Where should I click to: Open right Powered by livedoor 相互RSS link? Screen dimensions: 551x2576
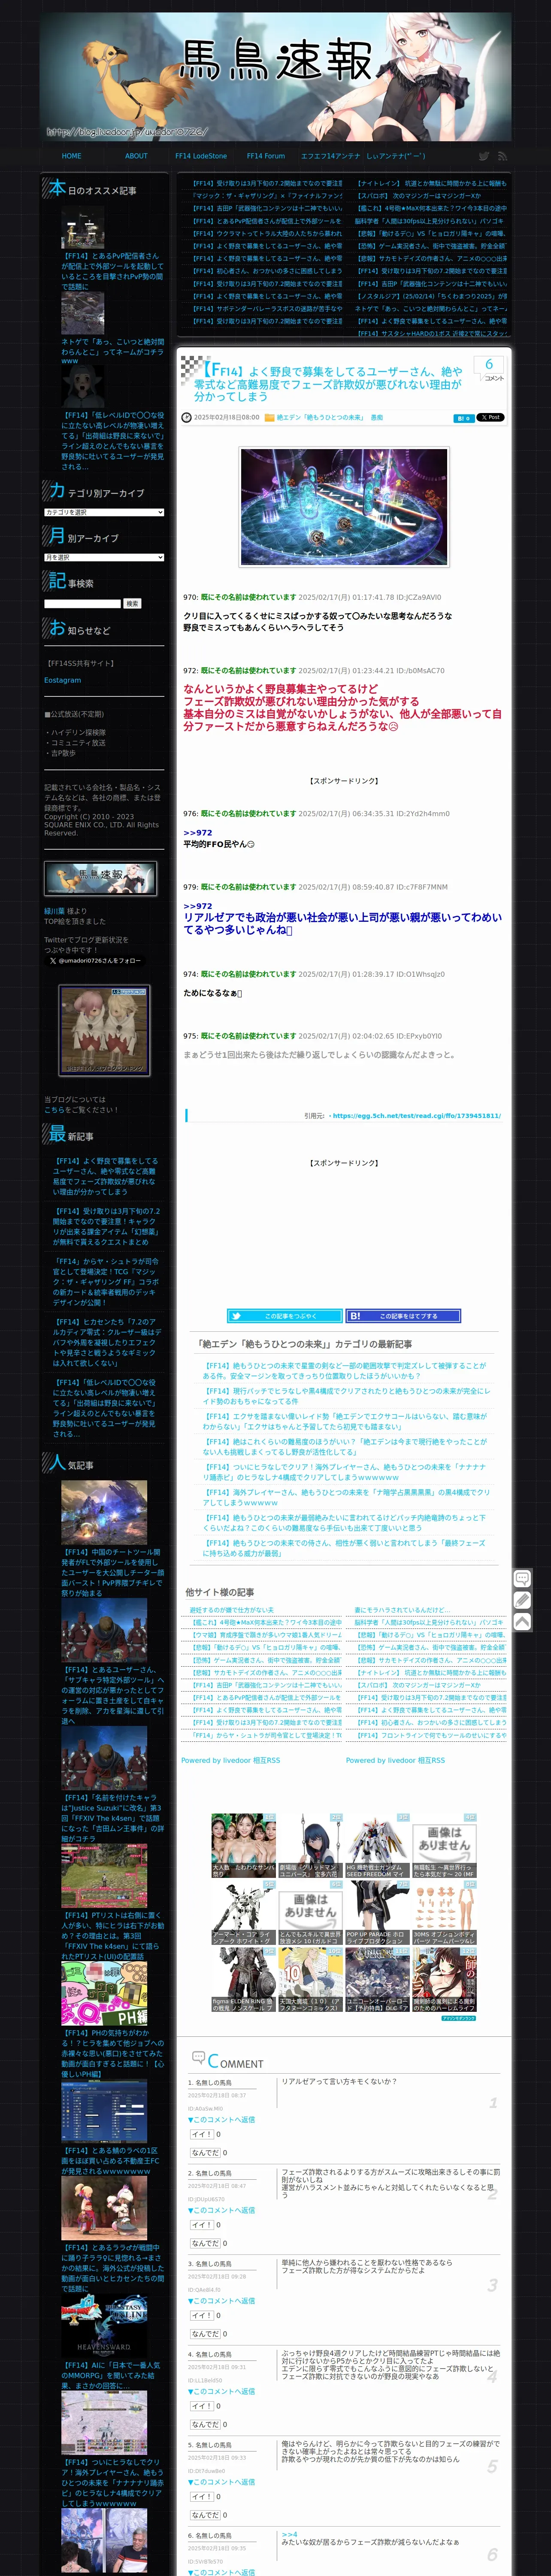point(395,1760)
